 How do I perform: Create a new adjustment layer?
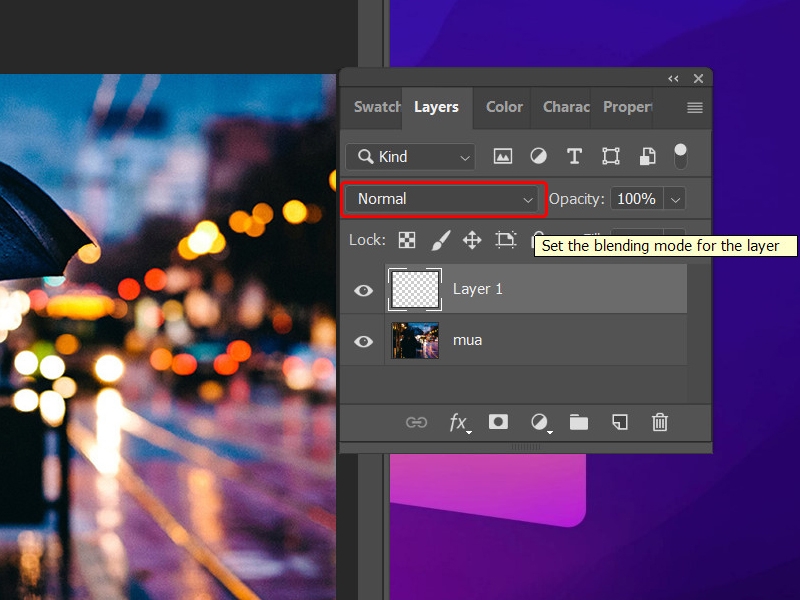click(538, 422)
